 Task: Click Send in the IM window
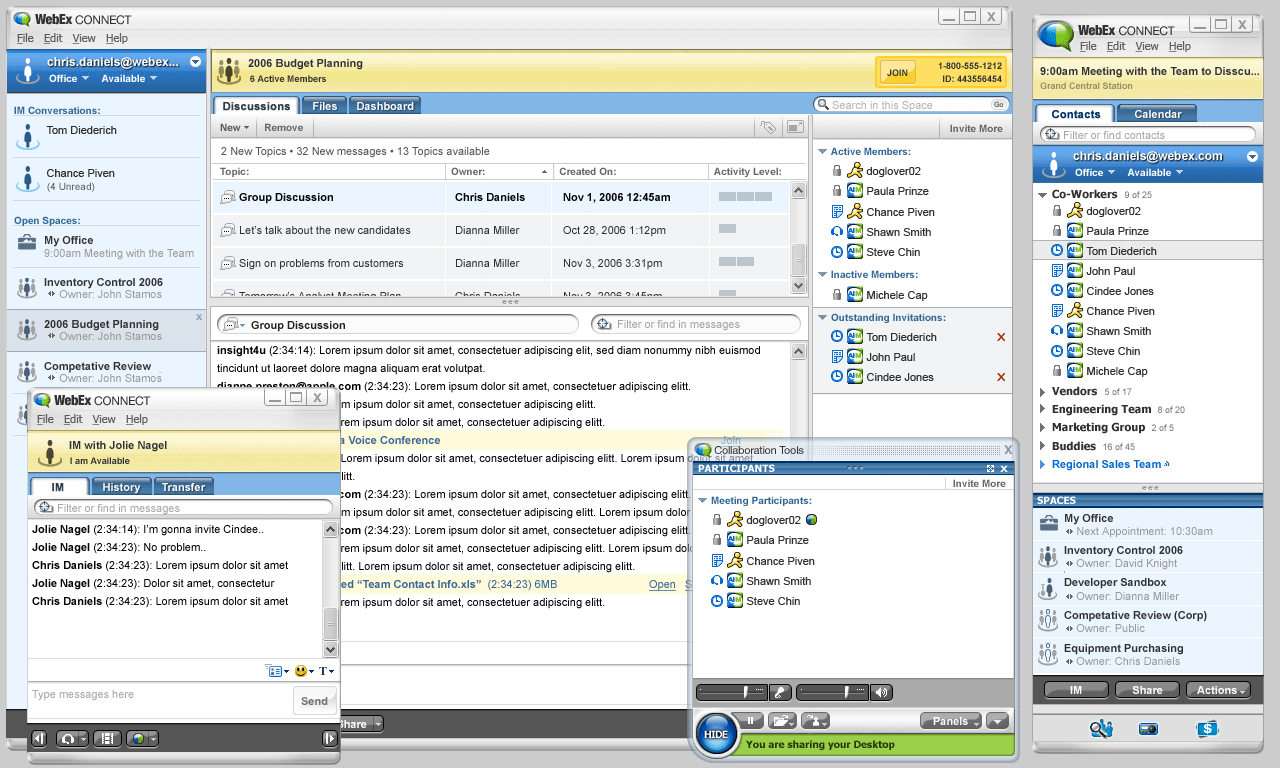(x=314, y=701)
